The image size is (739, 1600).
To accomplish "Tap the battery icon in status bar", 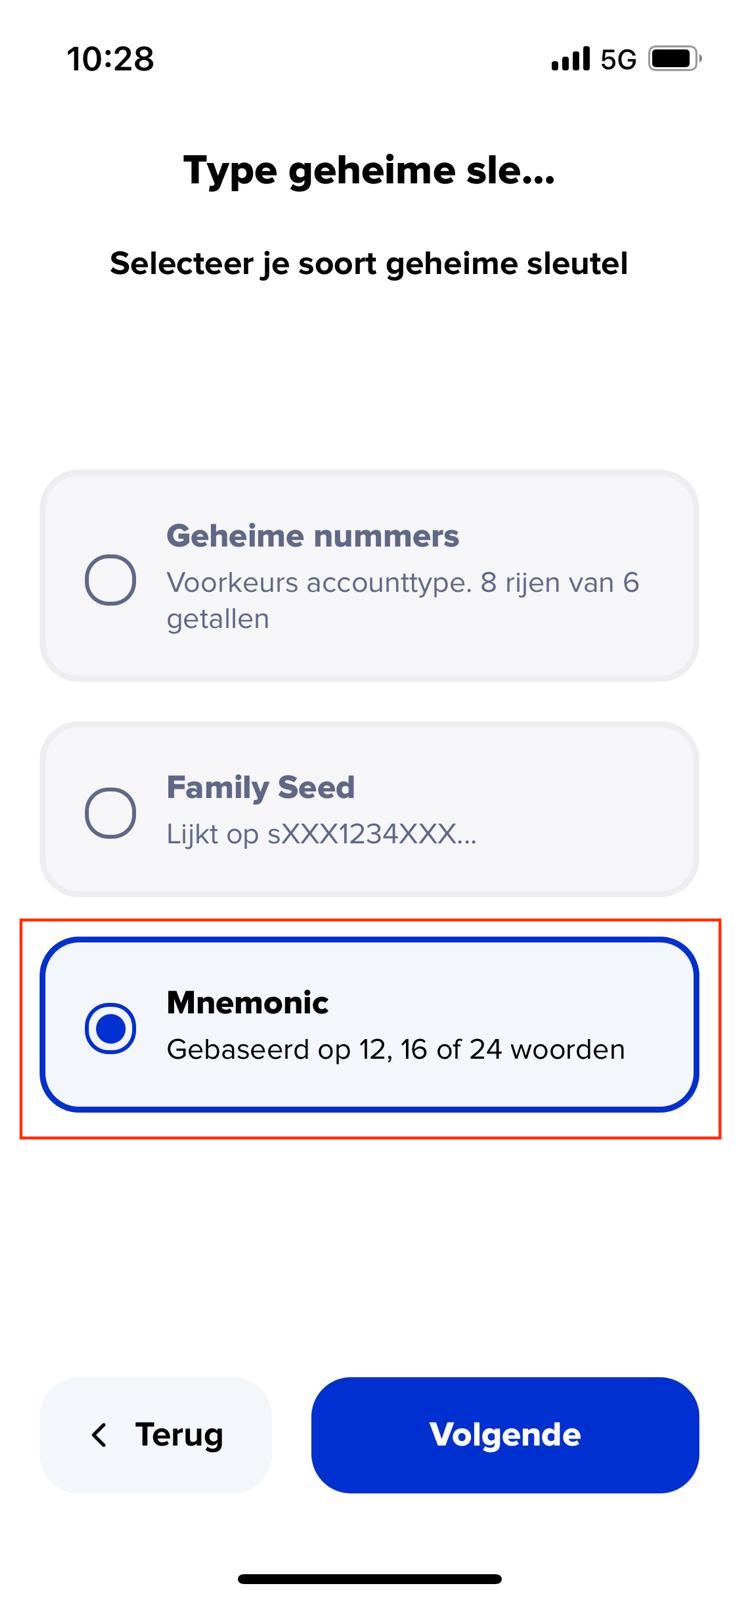I will click(675, 59).
